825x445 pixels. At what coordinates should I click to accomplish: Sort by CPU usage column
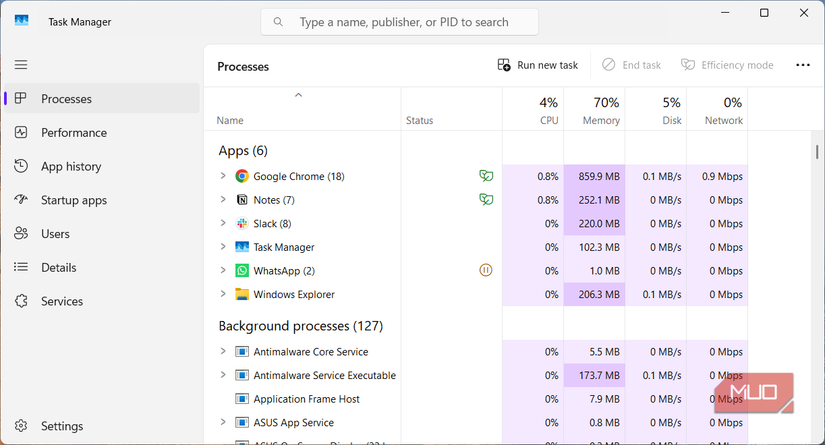(x=533, y=110)
